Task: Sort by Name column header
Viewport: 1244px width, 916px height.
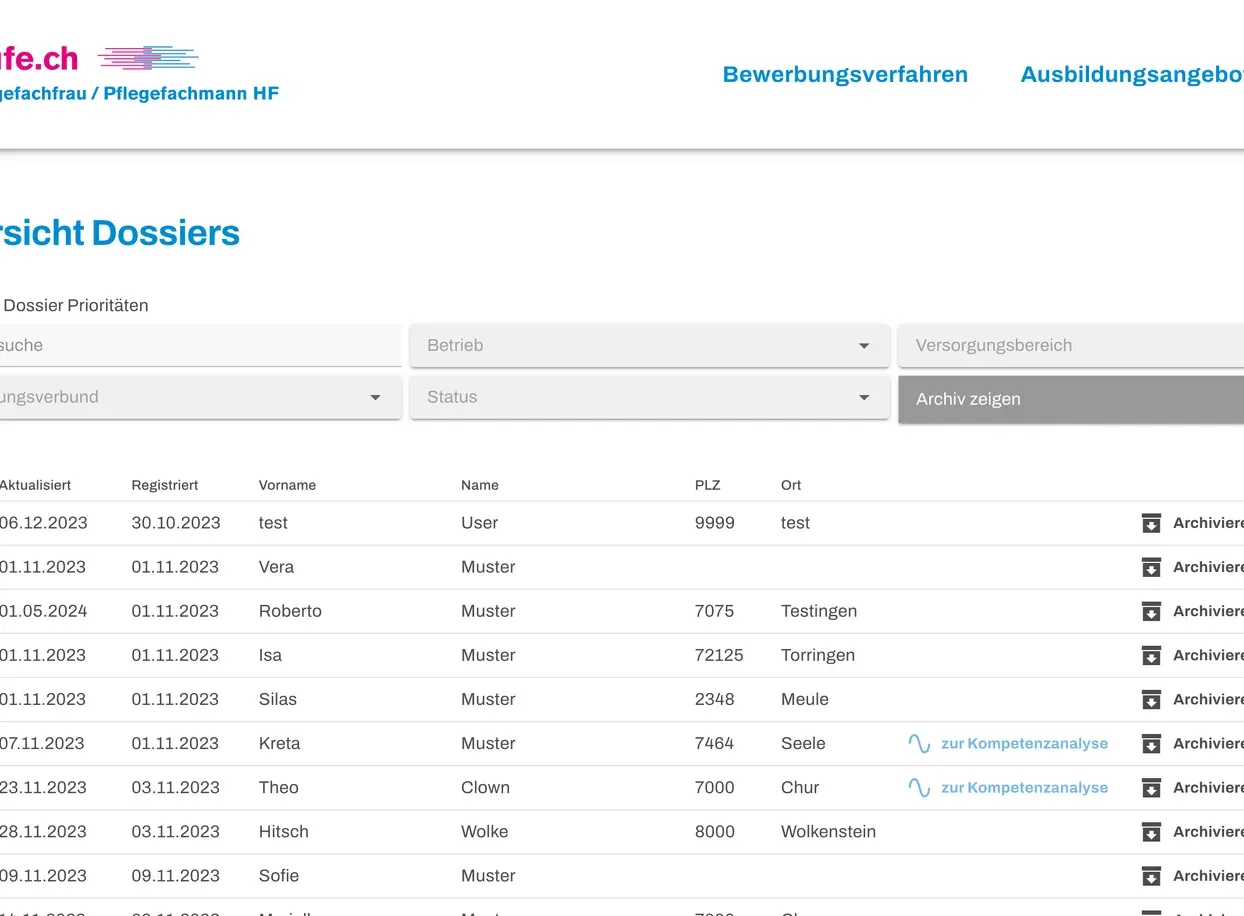Action: tap(480, 485)
